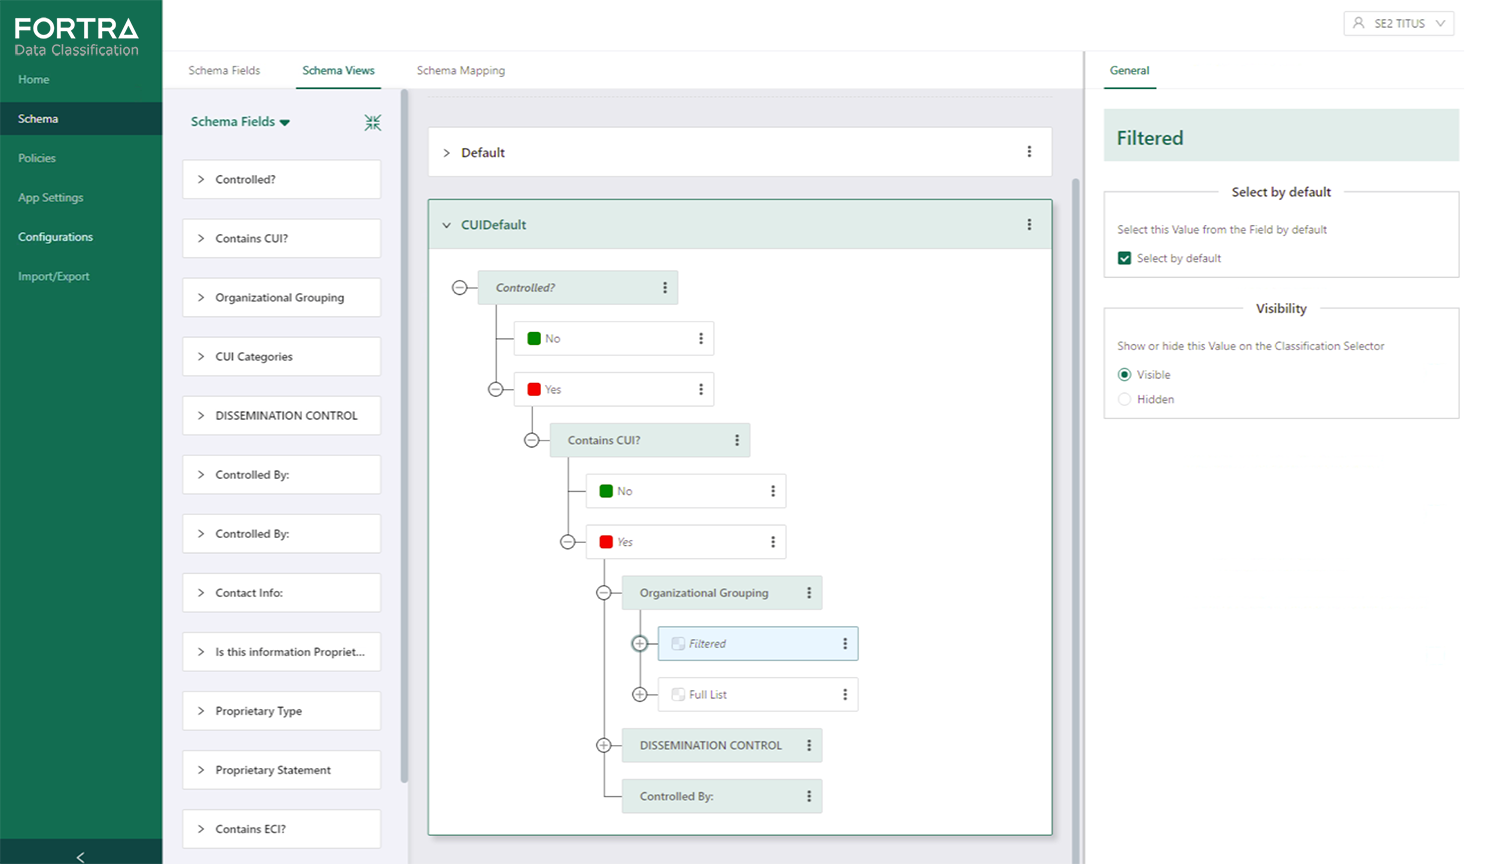The height and width of the screenshot is (864, 1500).
Task: Open the three-dot menu for Default view
Action: 1029,152
